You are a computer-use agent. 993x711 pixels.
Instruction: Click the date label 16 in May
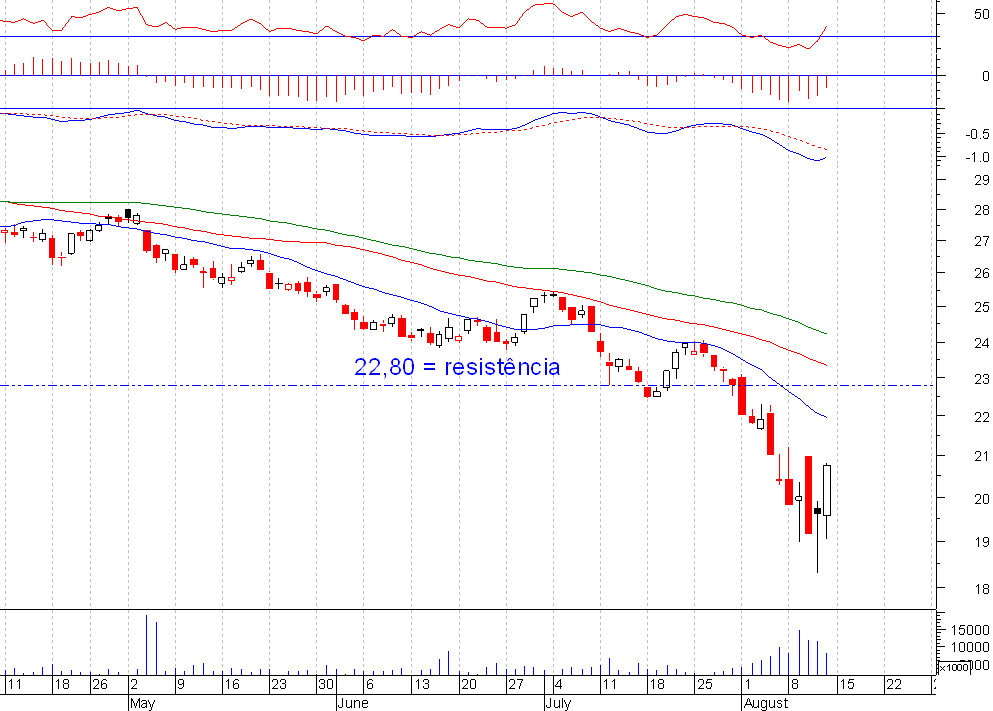pos(232,684)
